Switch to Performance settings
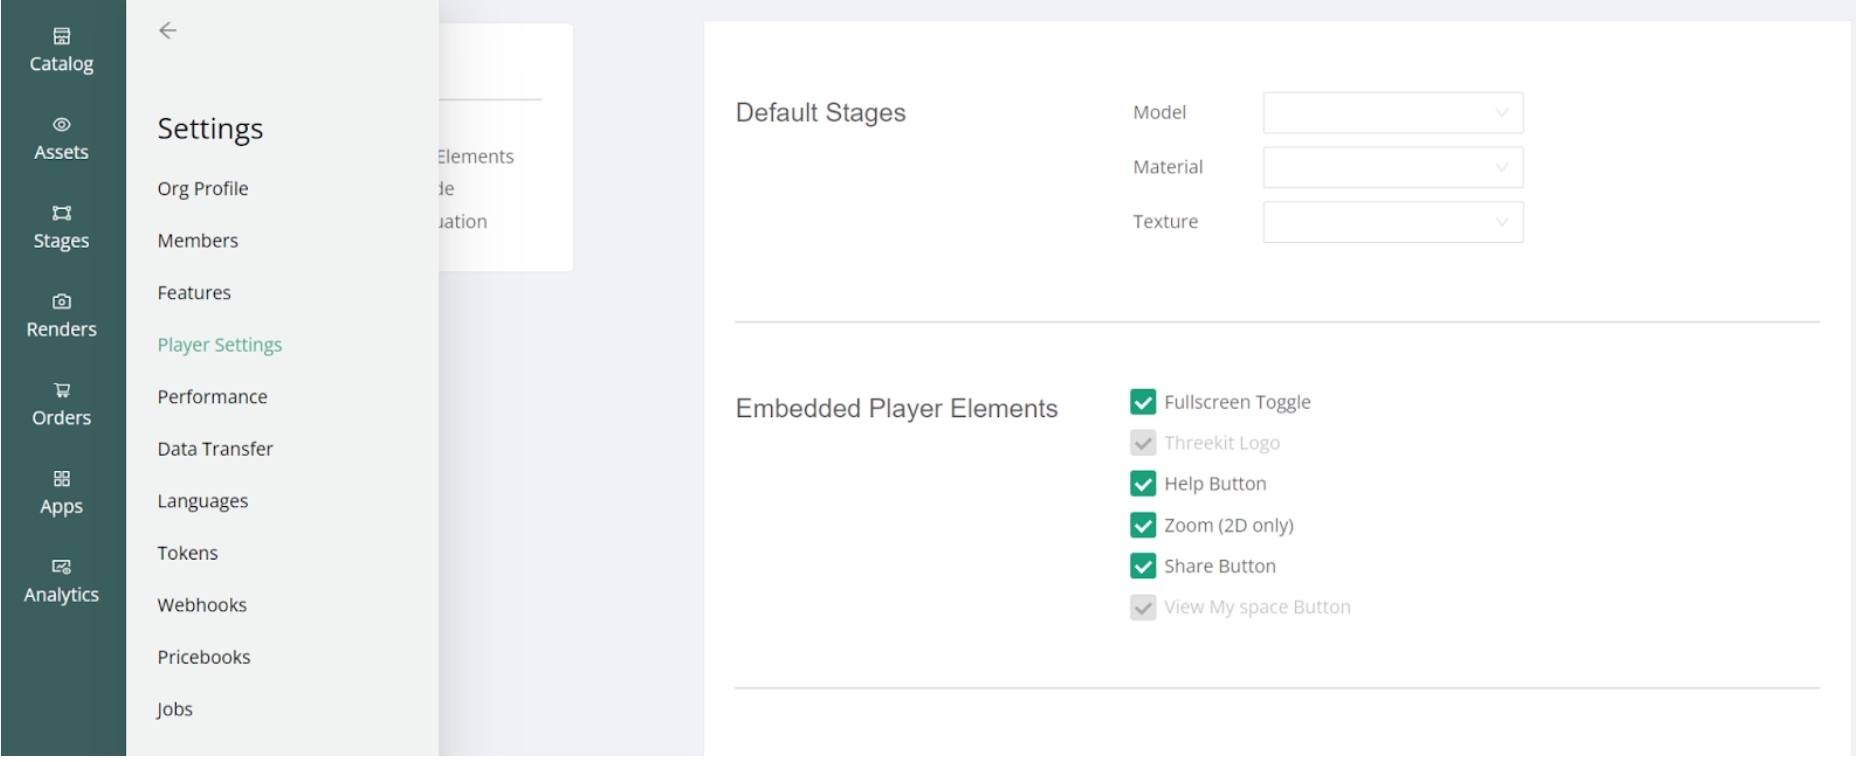 tap(212, 397)
